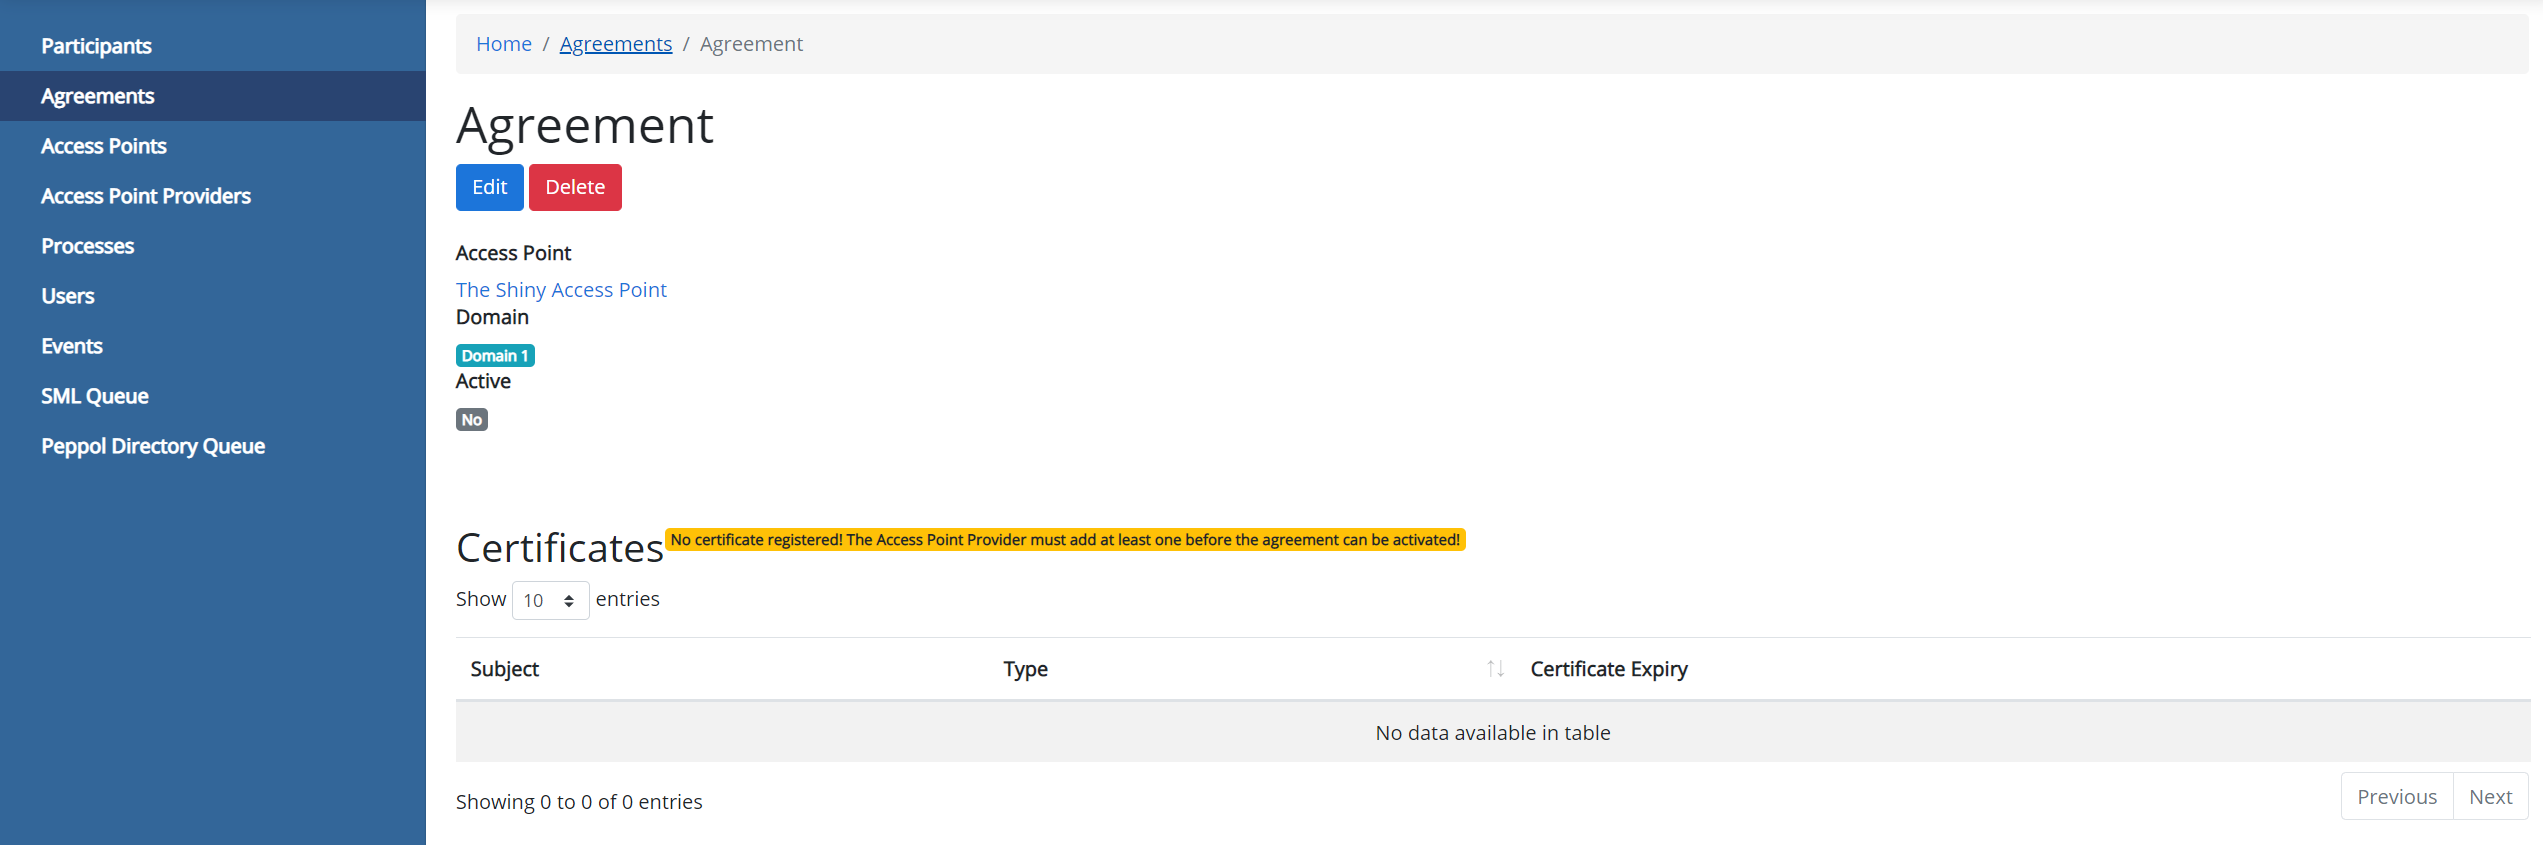Click the blue Edit button
Viewport: 2543px width, 845px height.
pos(489,188)
